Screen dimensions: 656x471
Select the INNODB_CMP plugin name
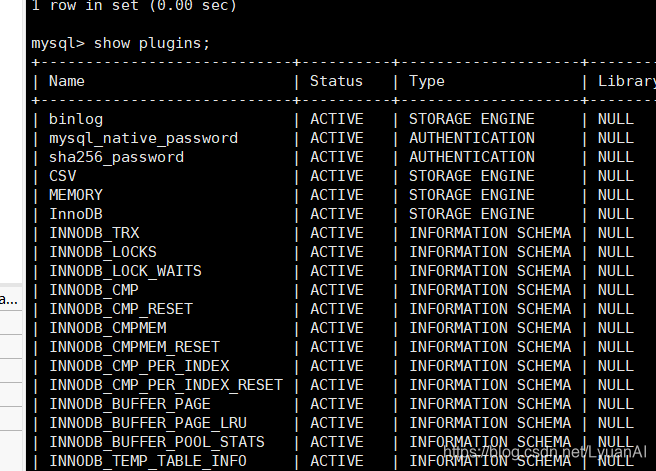pos(94,290)
